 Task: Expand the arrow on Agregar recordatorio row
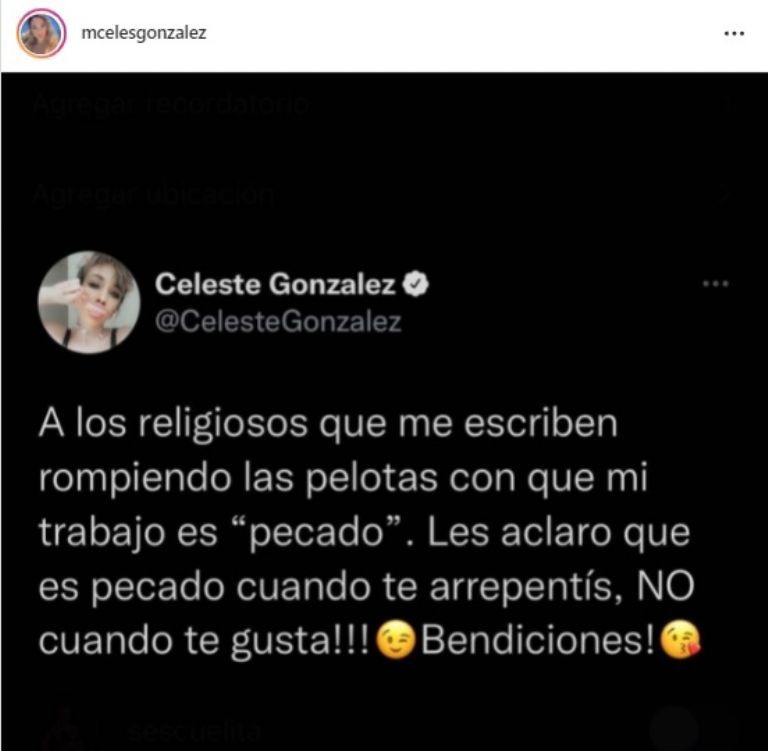(727, 104)
